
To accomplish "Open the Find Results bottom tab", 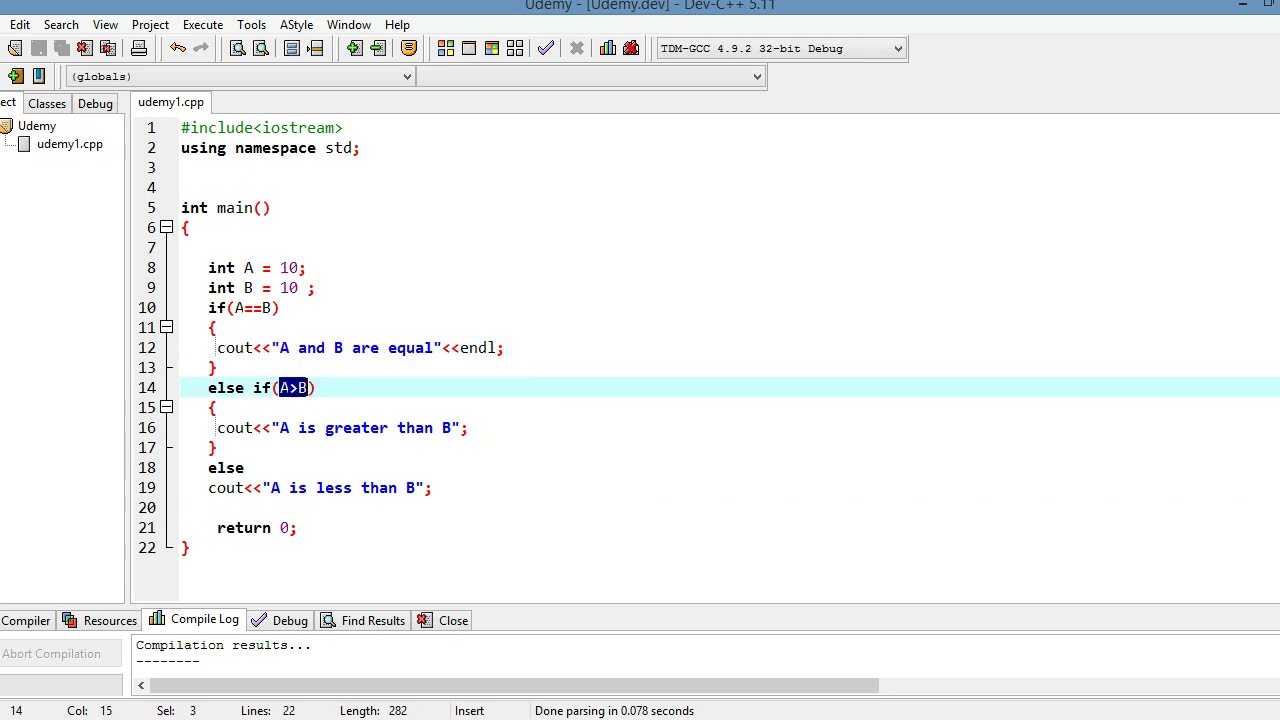I will 362,621.
